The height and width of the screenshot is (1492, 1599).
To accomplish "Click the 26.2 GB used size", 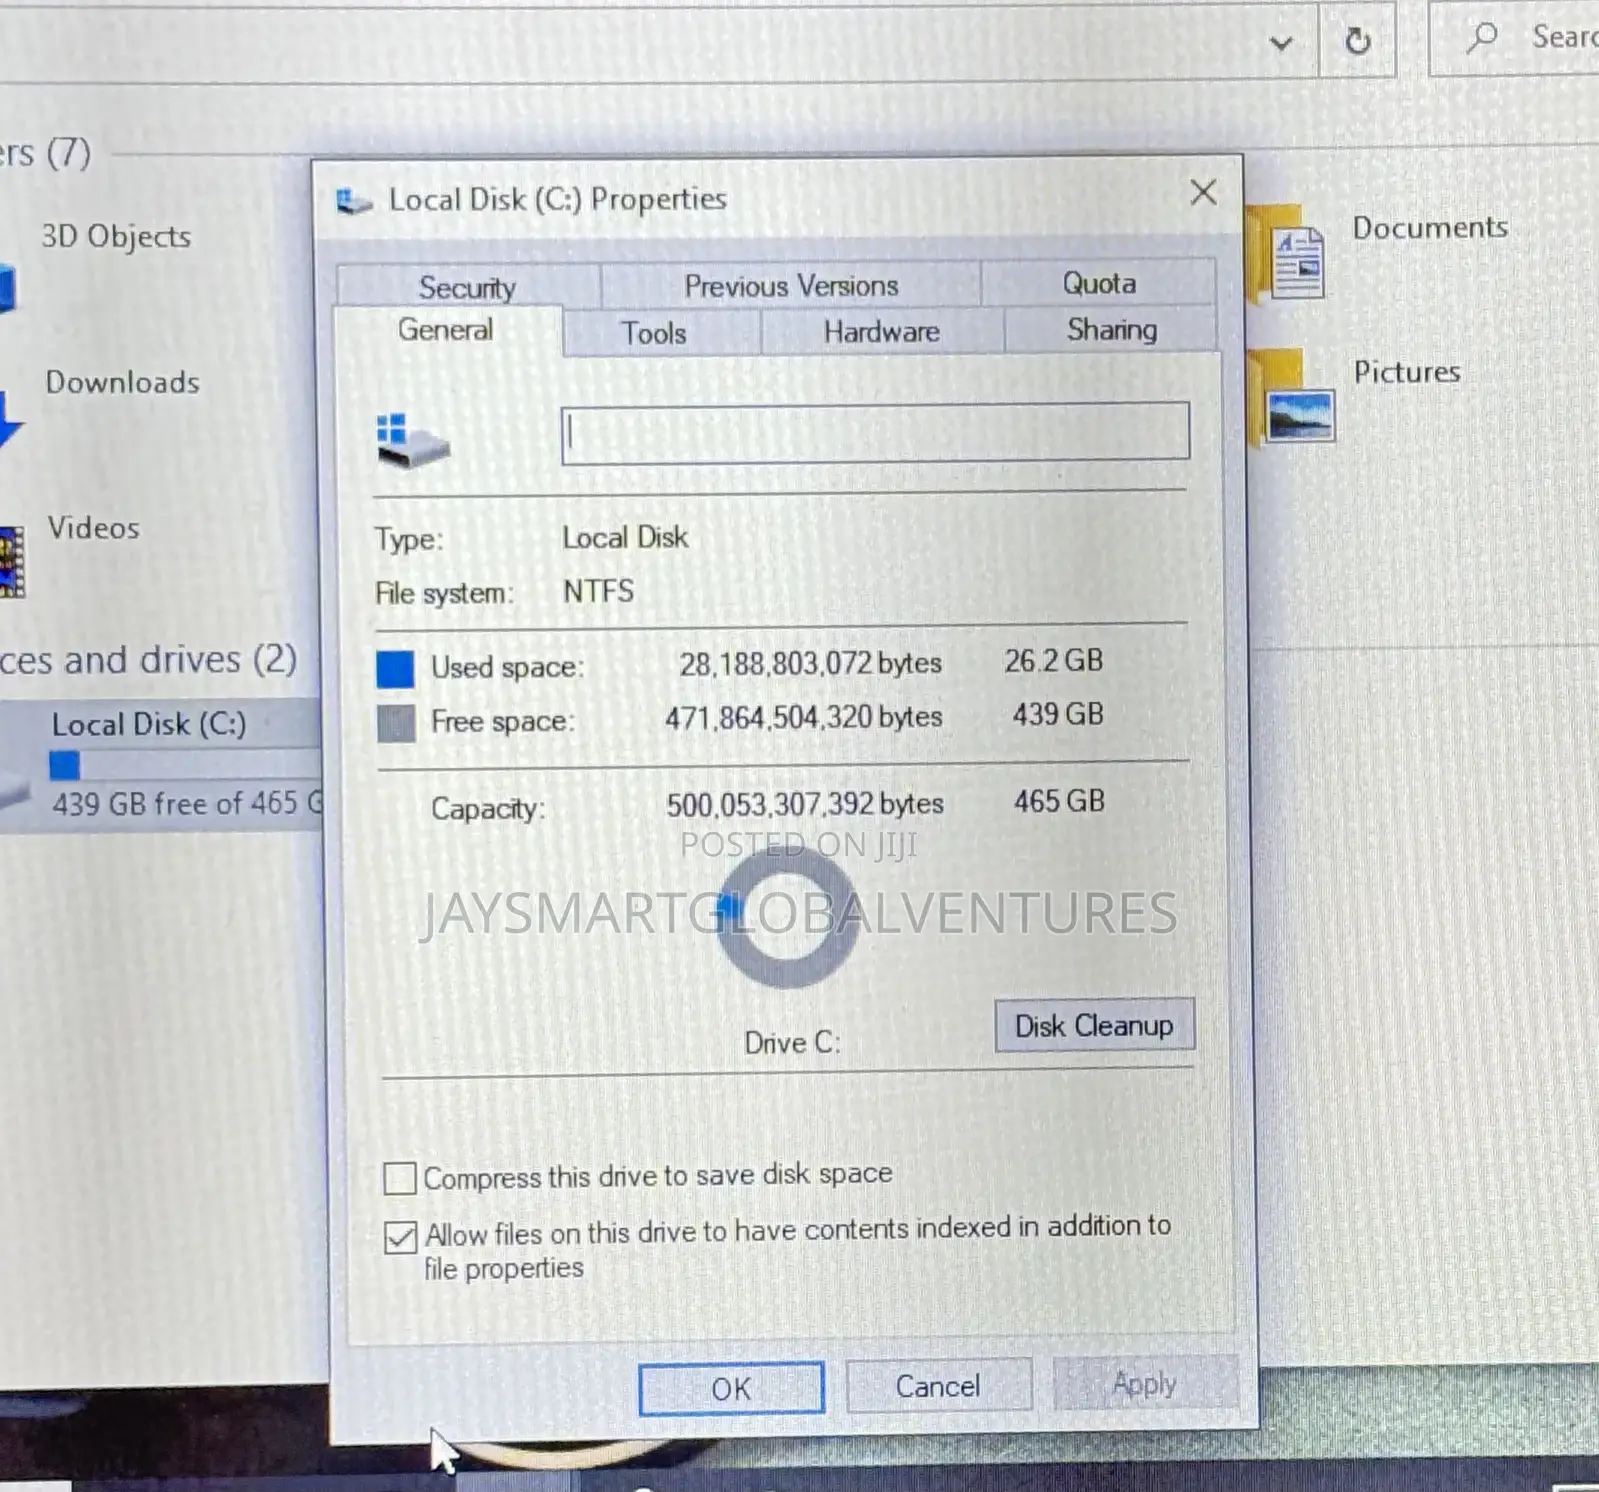I will [1054, 660].
